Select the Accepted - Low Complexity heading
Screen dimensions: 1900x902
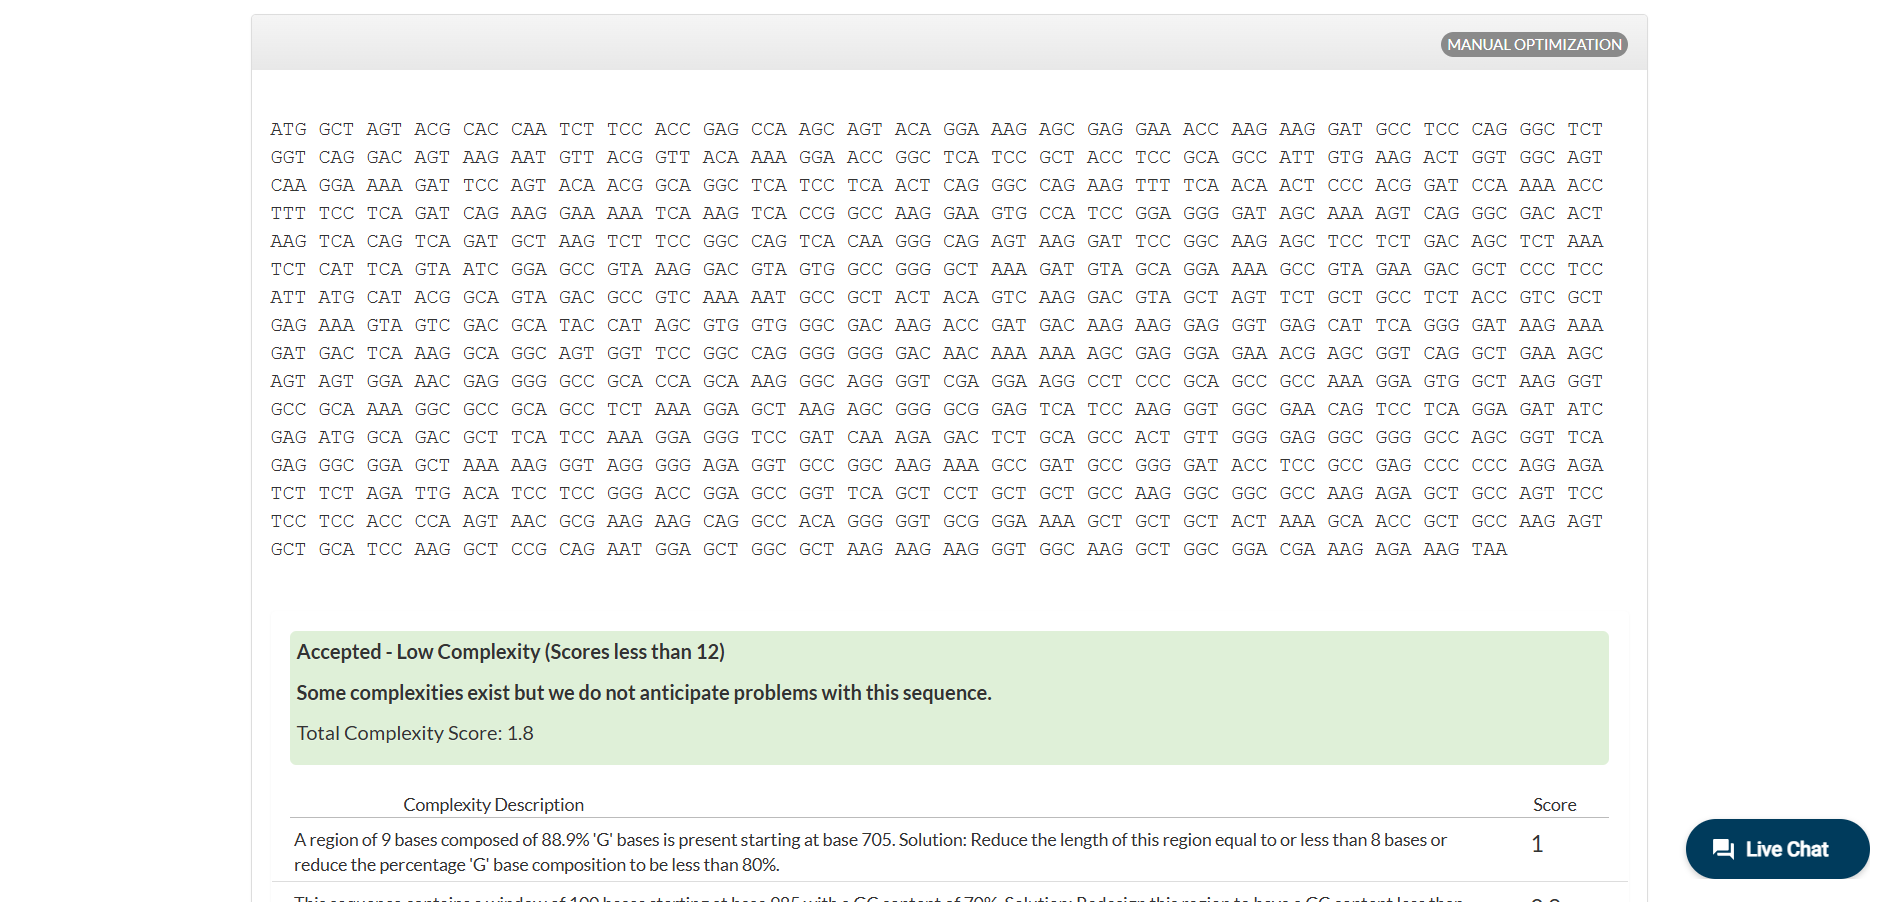point(510,652)
